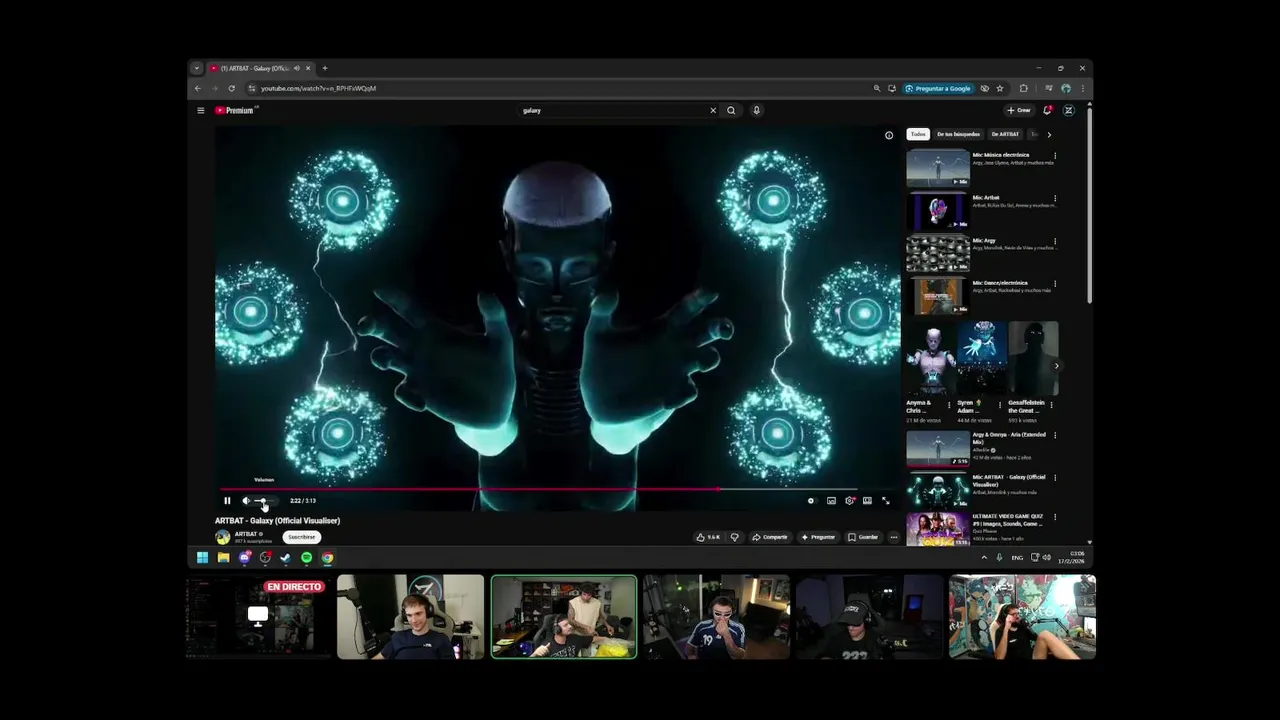Dislike the video with thumbs down
The width and height of the screenshot is (1280, 720).
point(735,537)
